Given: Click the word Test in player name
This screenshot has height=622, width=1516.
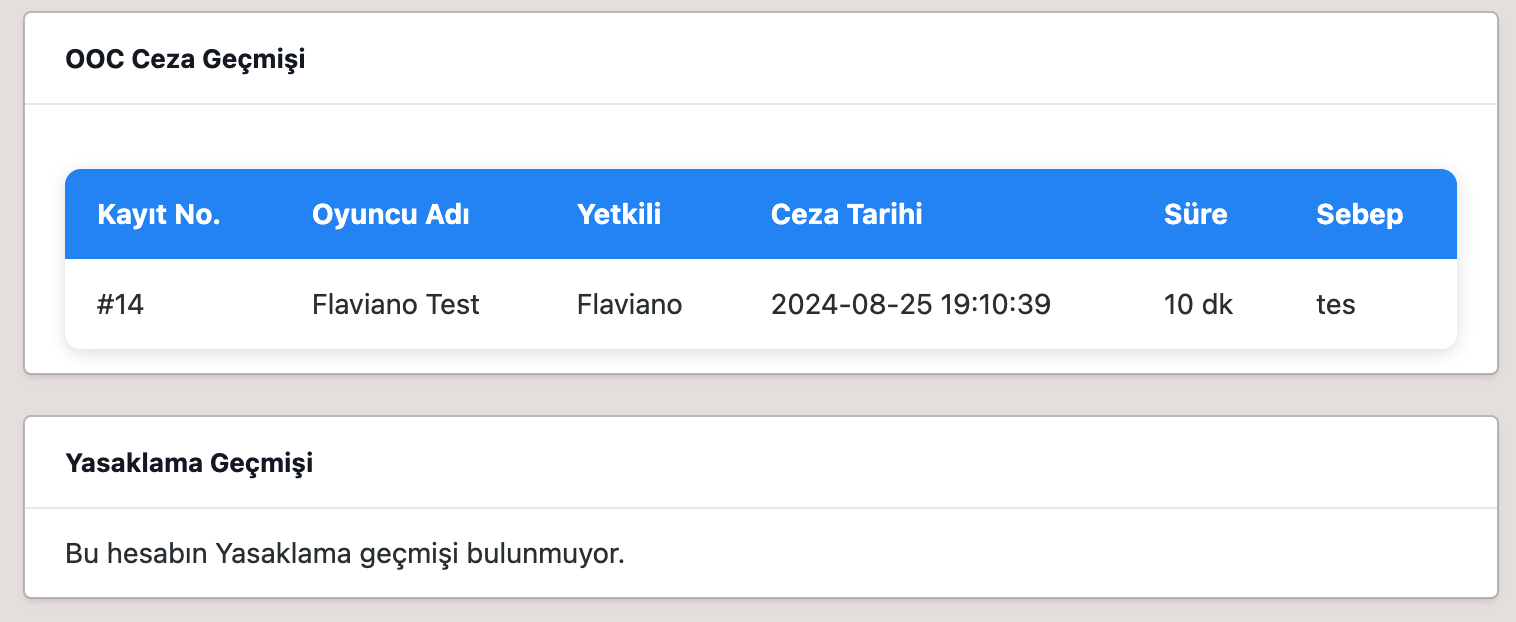Looking at the screenshot, I should pos(453,304).
